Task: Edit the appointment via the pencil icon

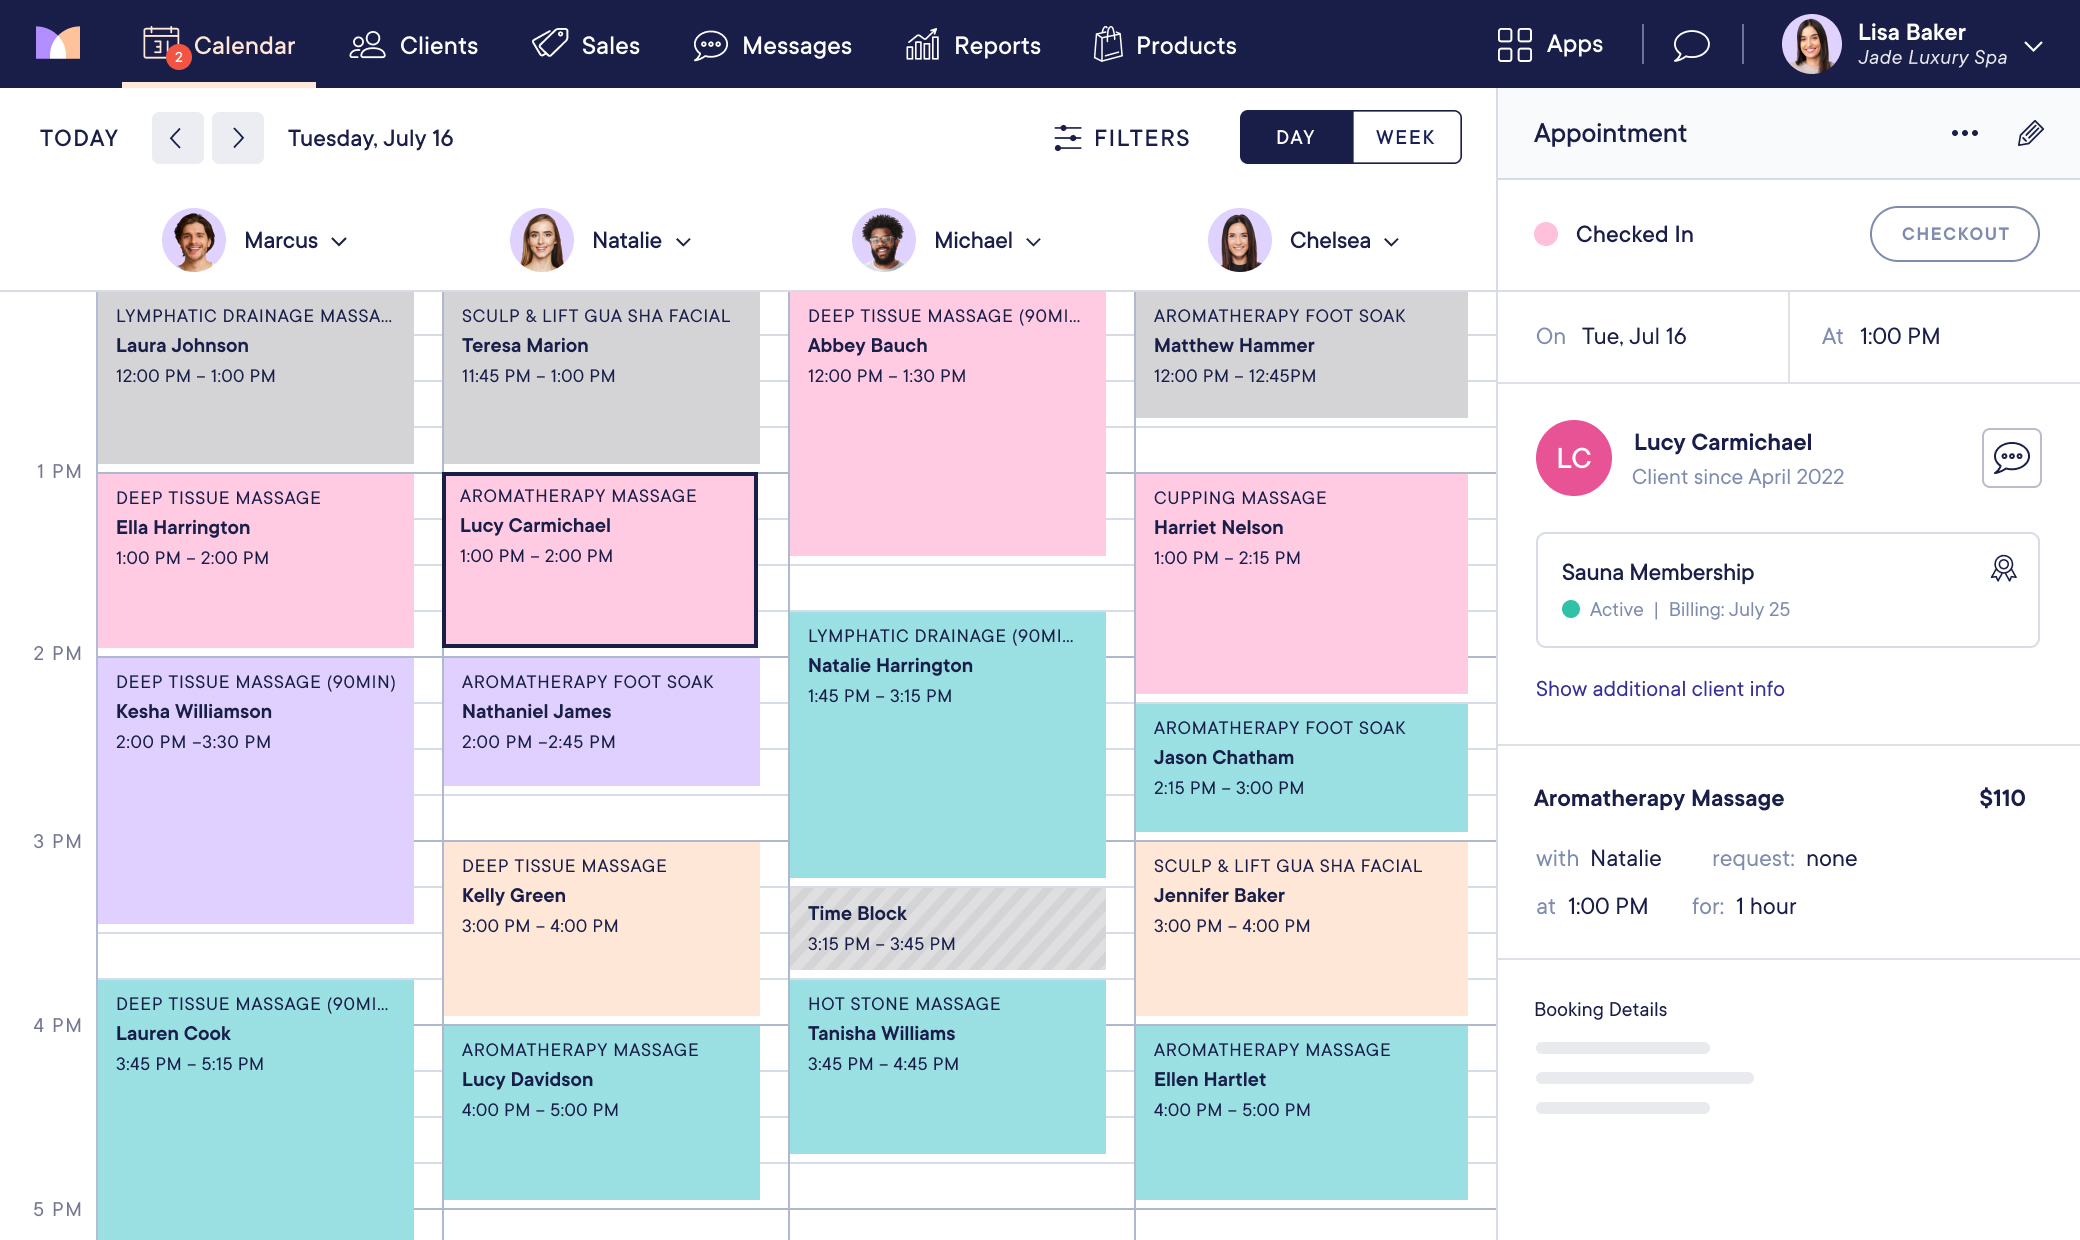Action: [2030, 133]
